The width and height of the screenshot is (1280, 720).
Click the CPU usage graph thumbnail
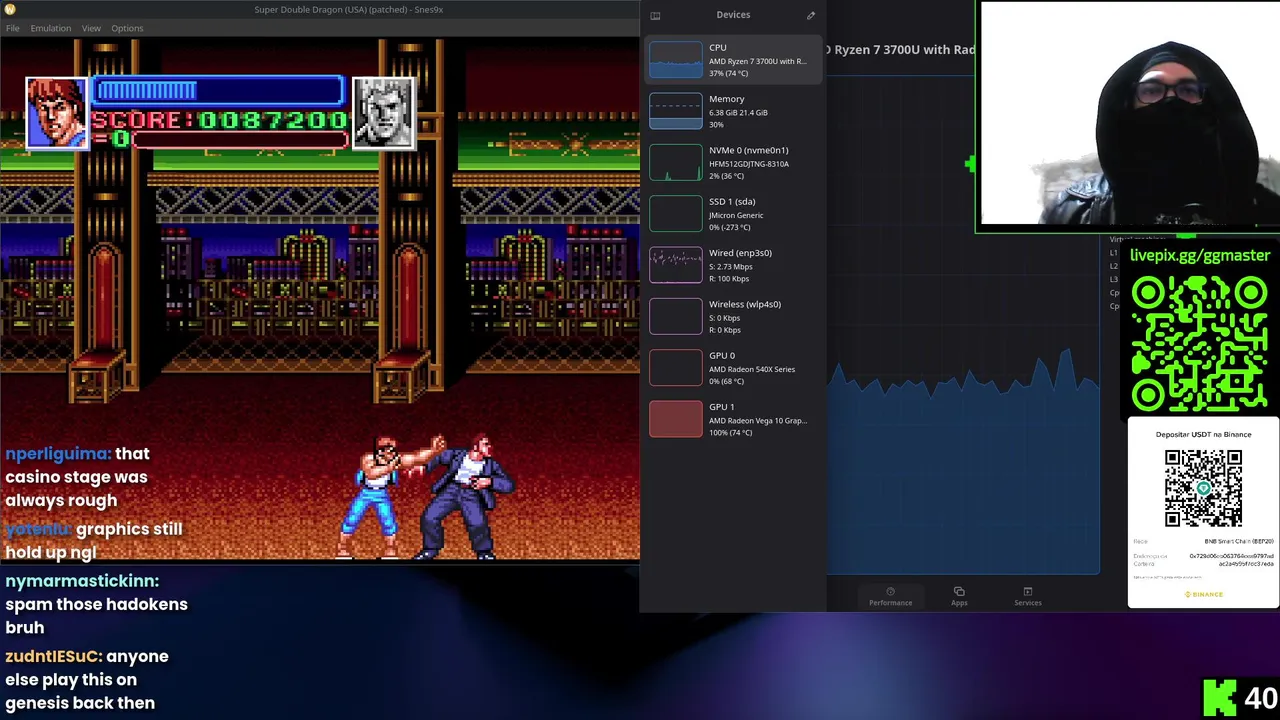point(676,60)
